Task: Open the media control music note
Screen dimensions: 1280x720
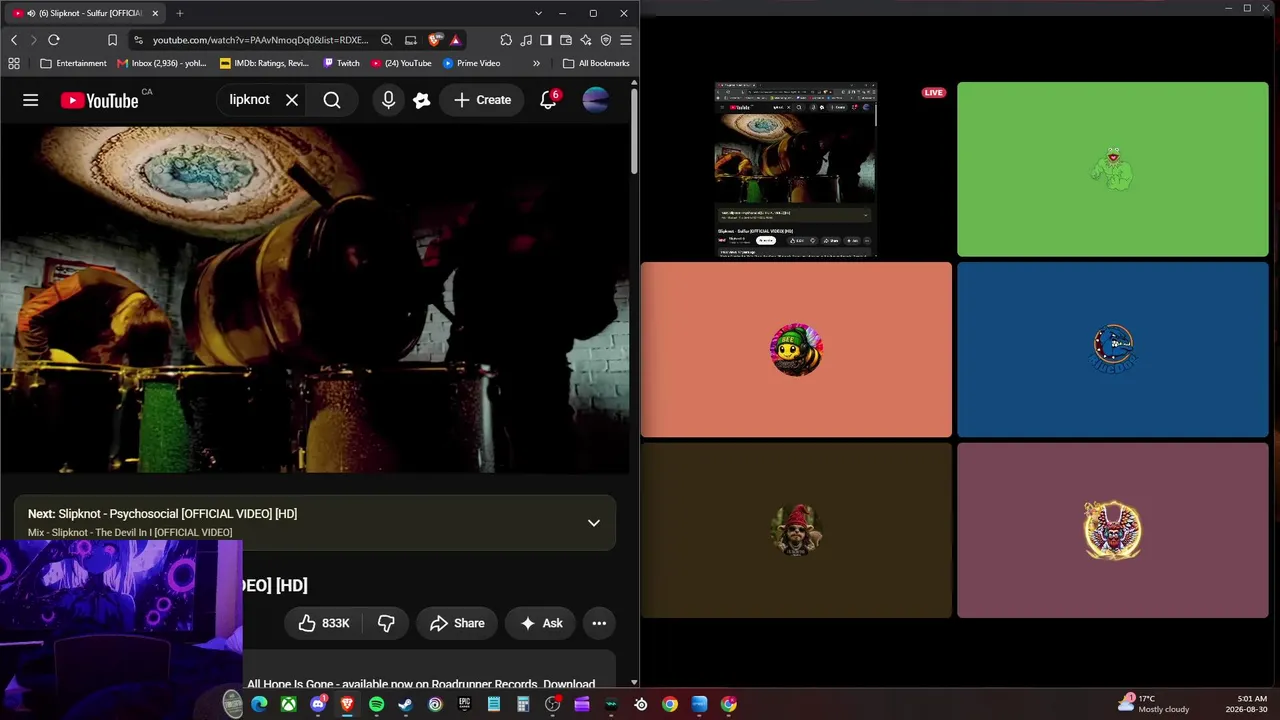Action: [526, 40]
